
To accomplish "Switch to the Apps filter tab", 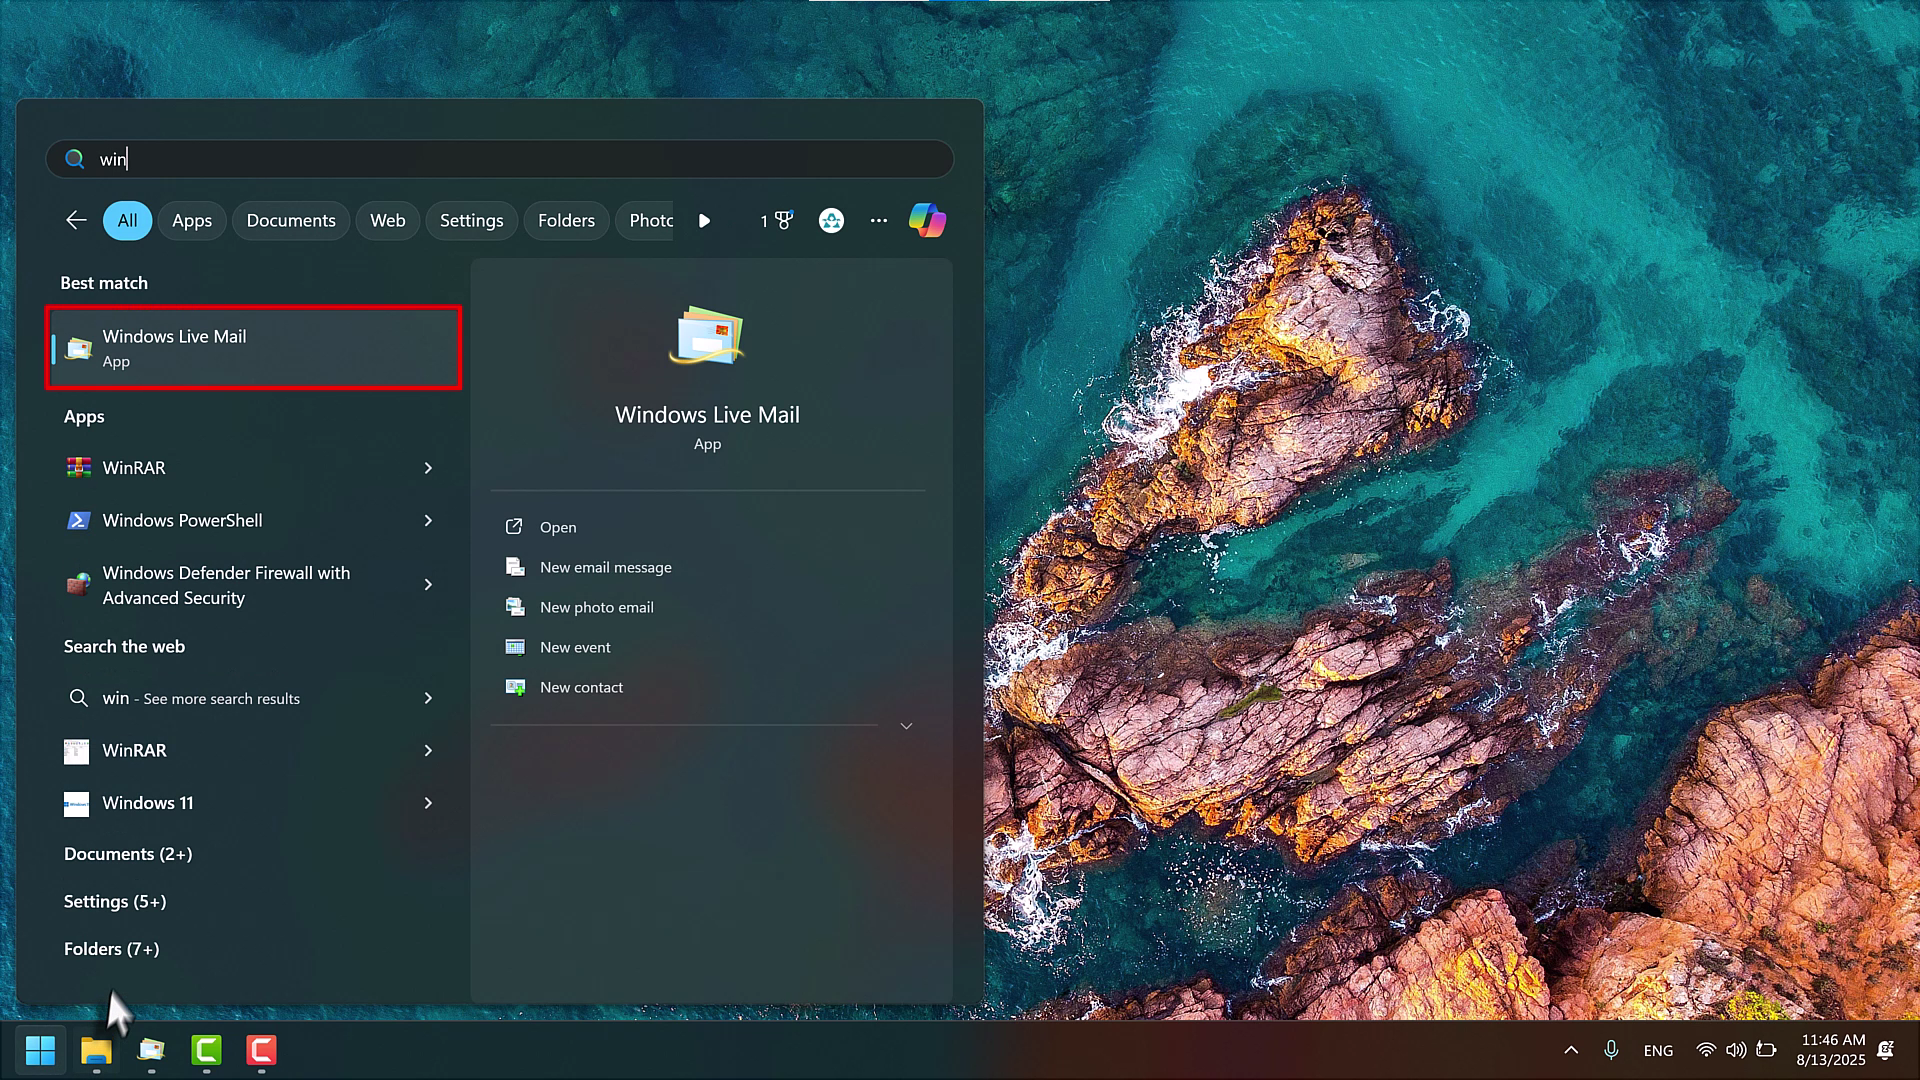I will pyautogui.click(x=192, y=220).
